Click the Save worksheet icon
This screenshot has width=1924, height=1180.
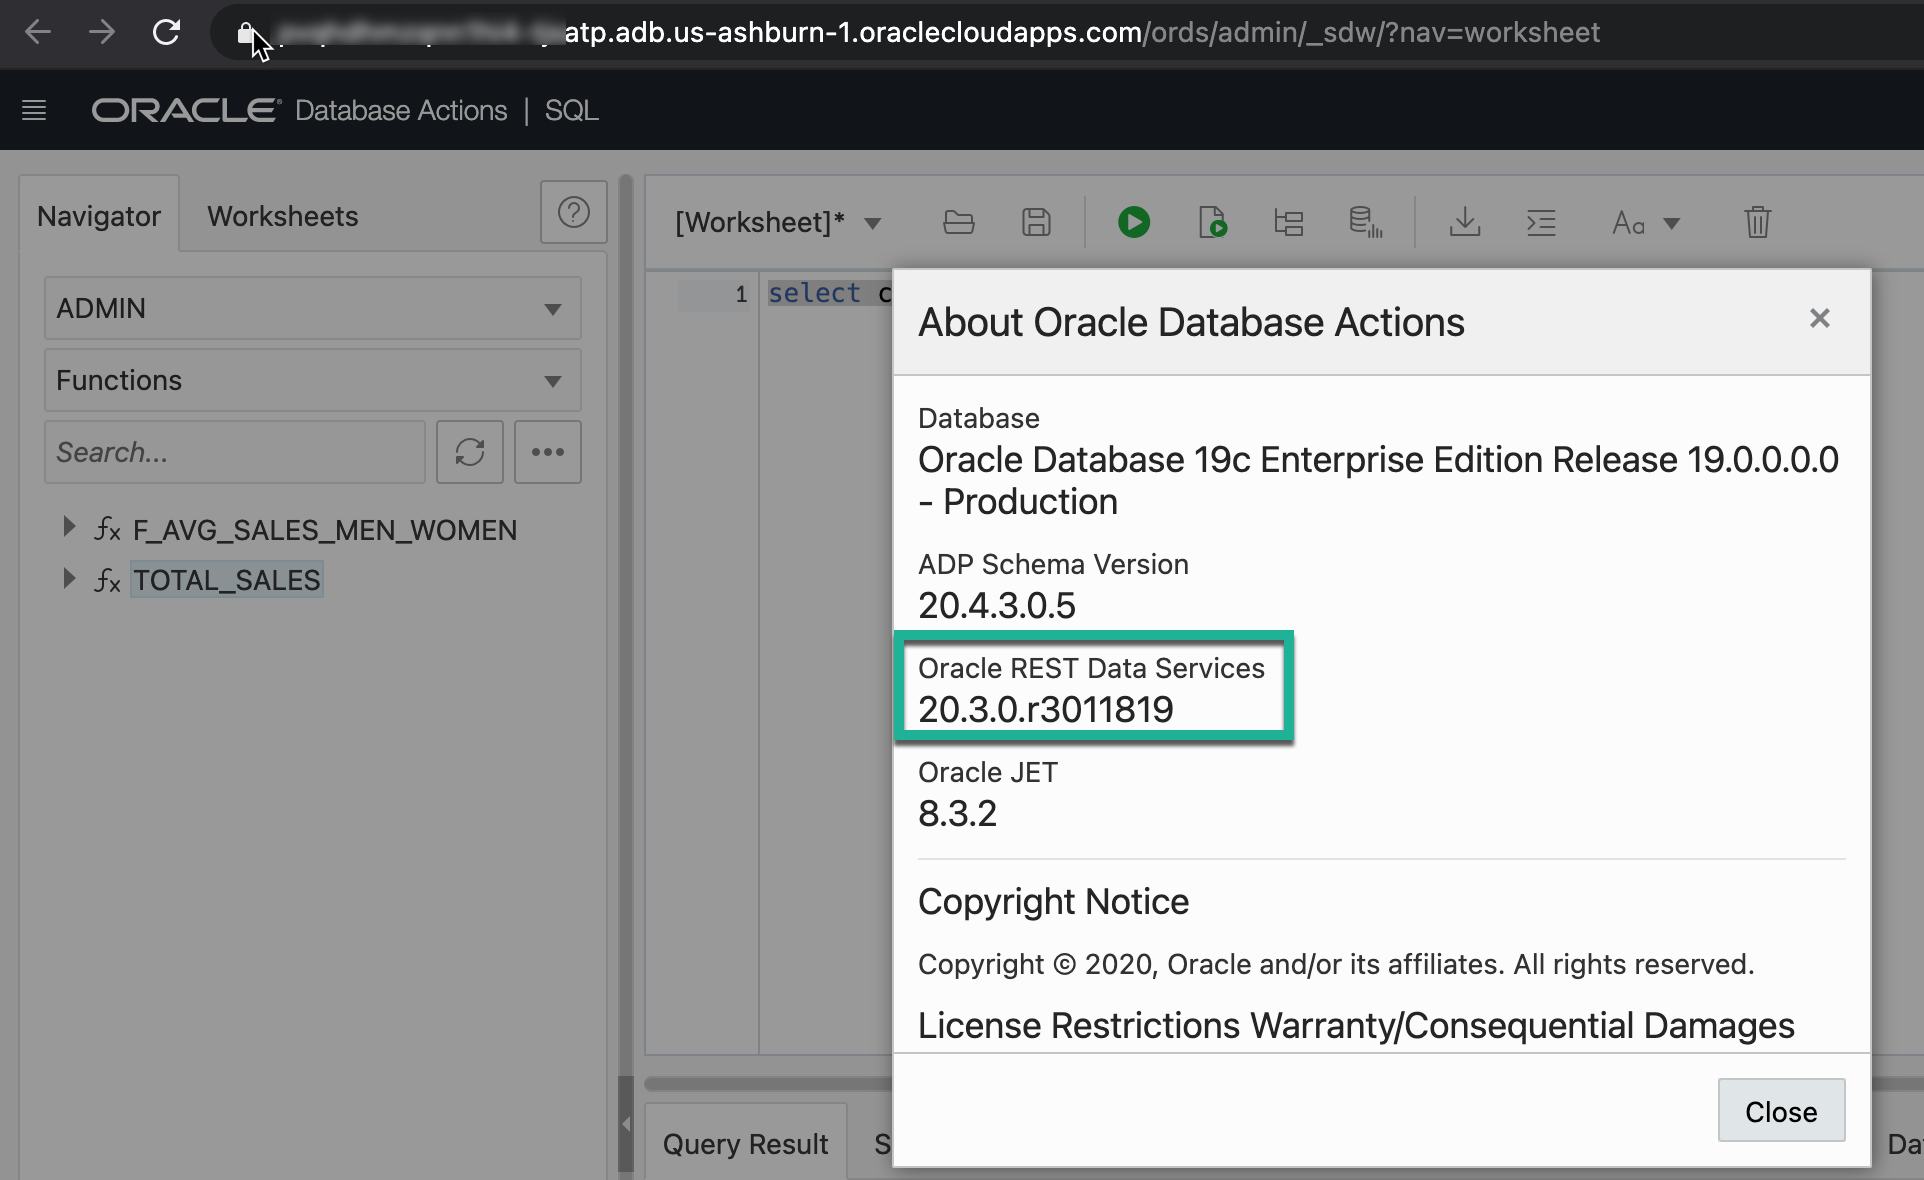click(x=1036, y=222)
